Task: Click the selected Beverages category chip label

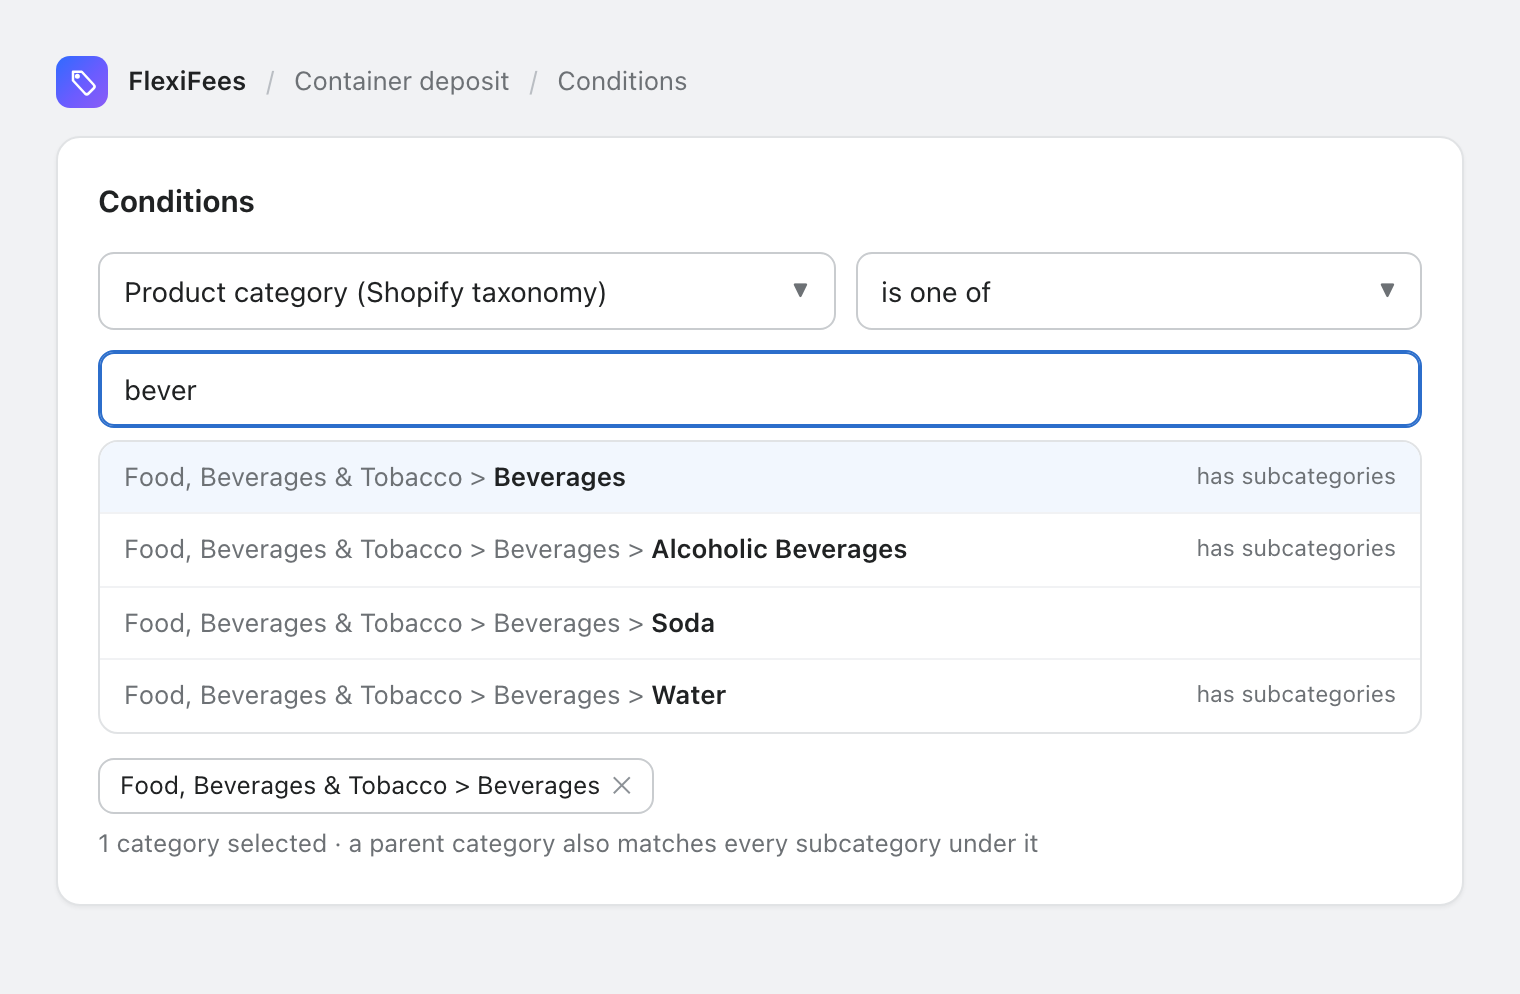Action: click(360, 786)
